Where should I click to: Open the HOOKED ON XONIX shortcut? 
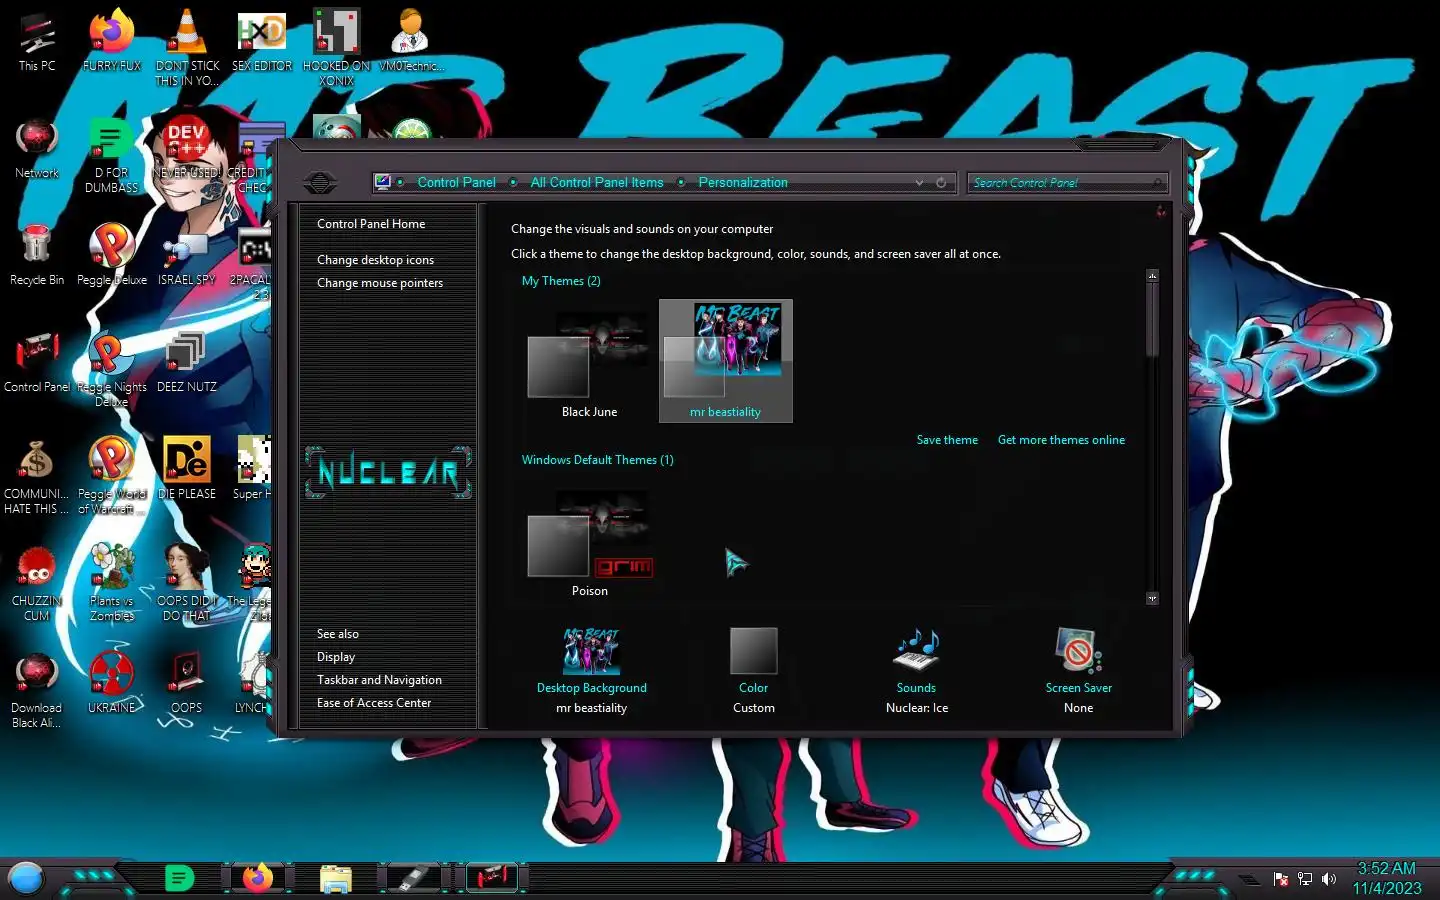(x=337, y=48)
